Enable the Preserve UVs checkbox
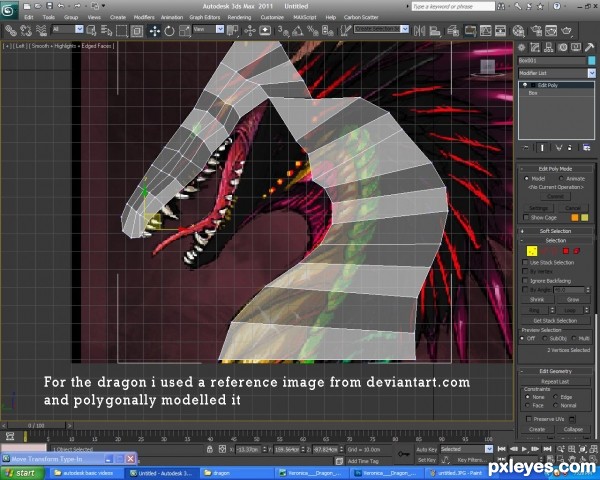 tap(529, 419)
